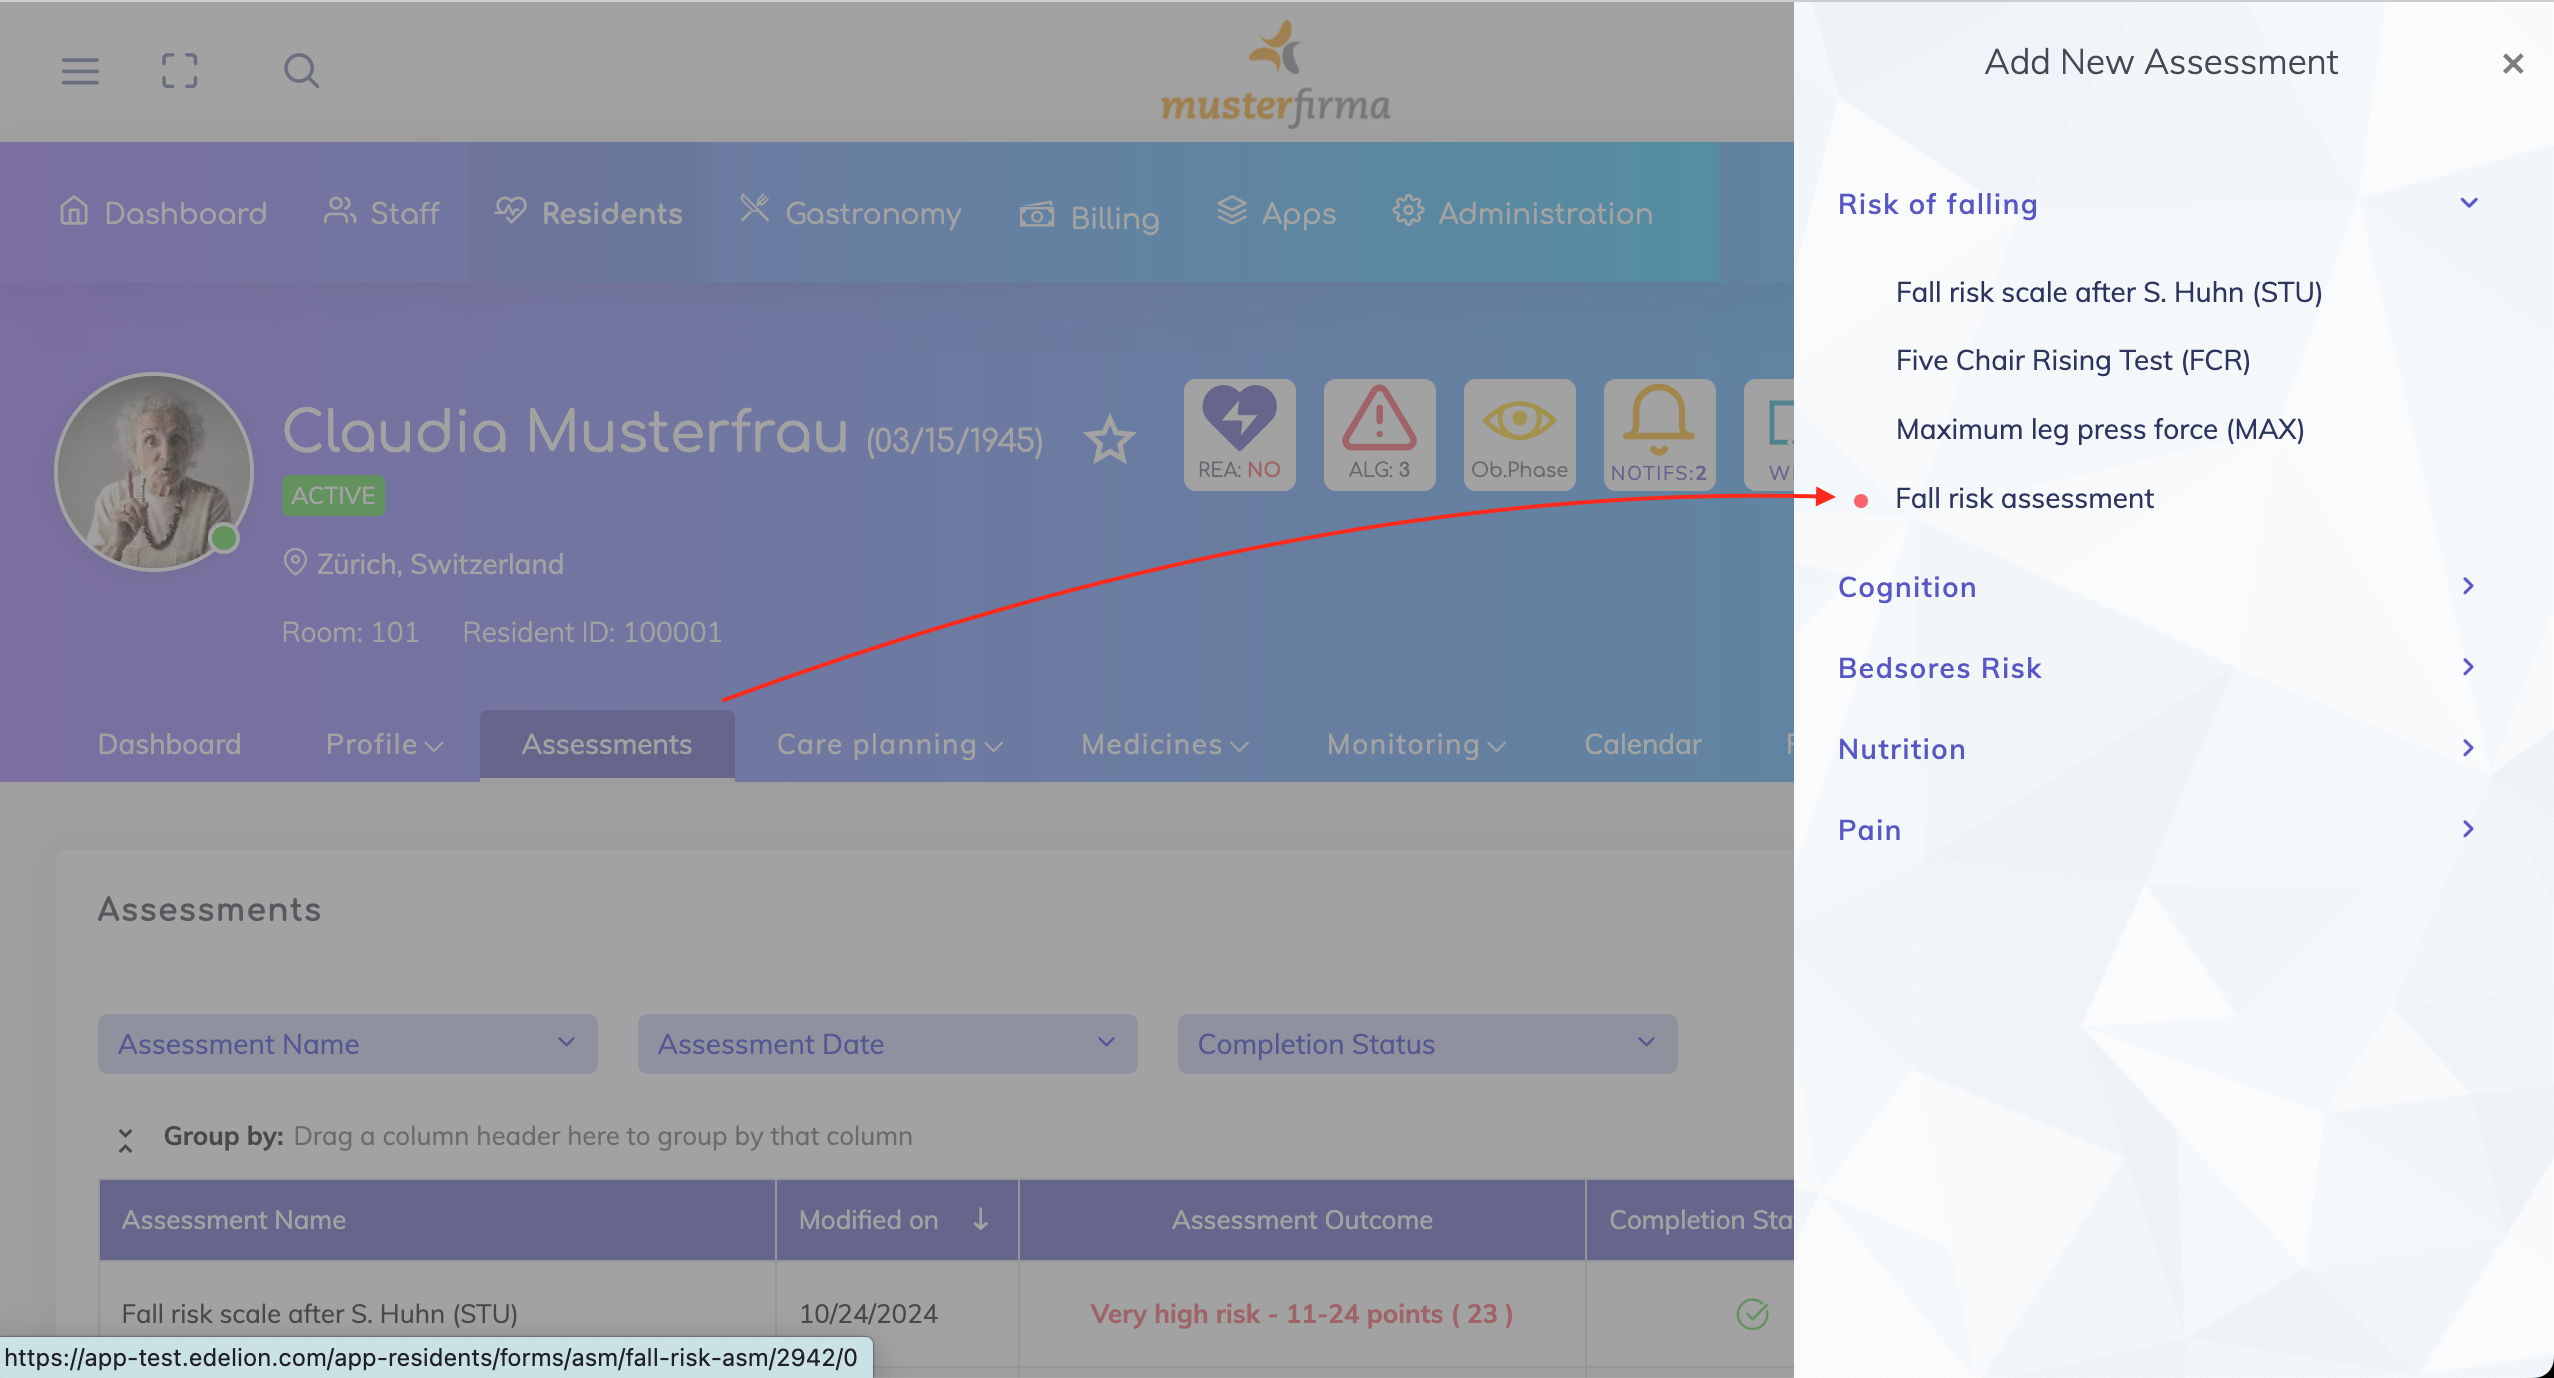Image resolution: width=2554 pixels, height=1378 pixels.
Task: Expand the Nutrition category
Action: click(x=2468, y=749)
